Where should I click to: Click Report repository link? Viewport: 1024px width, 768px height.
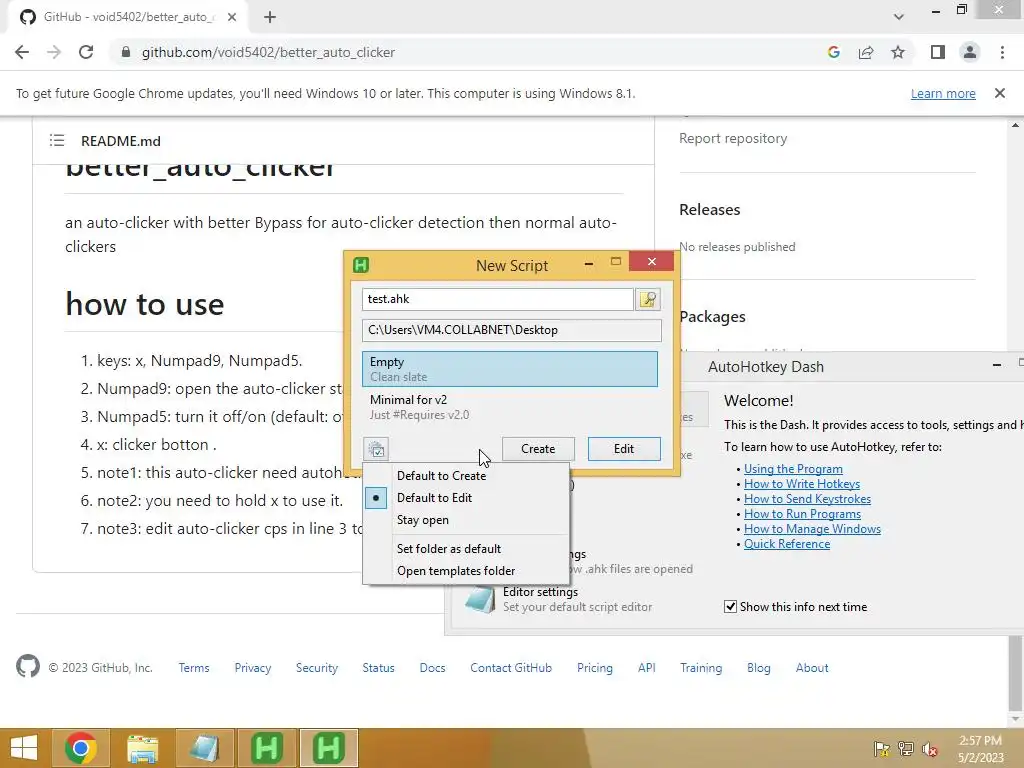733,138
